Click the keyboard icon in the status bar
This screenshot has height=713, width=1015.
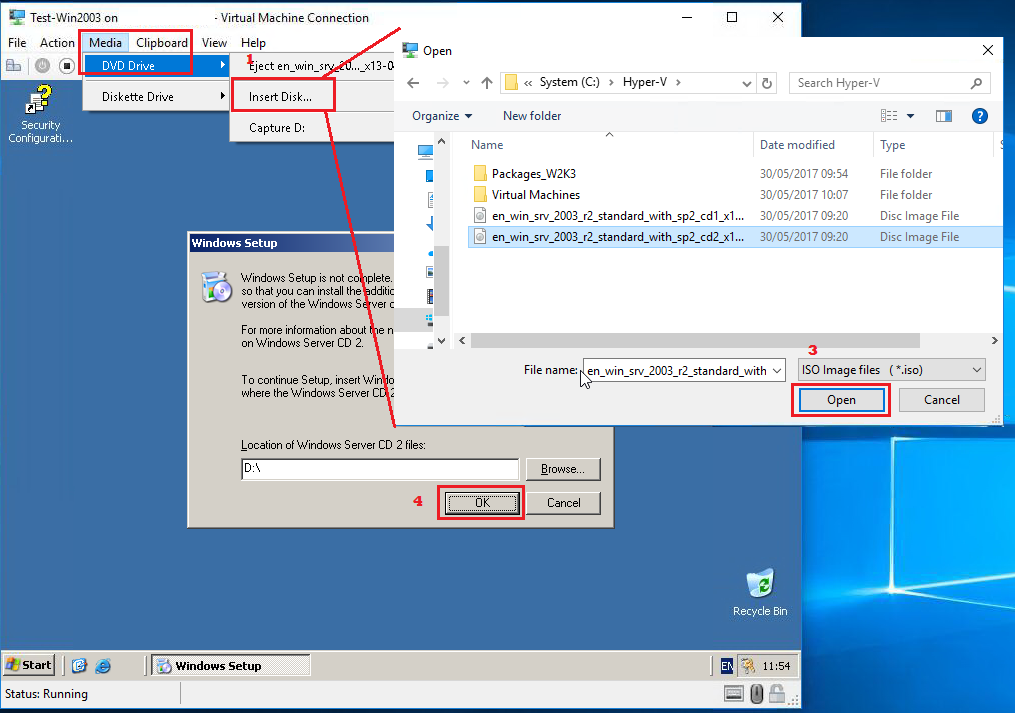(733, 693)
